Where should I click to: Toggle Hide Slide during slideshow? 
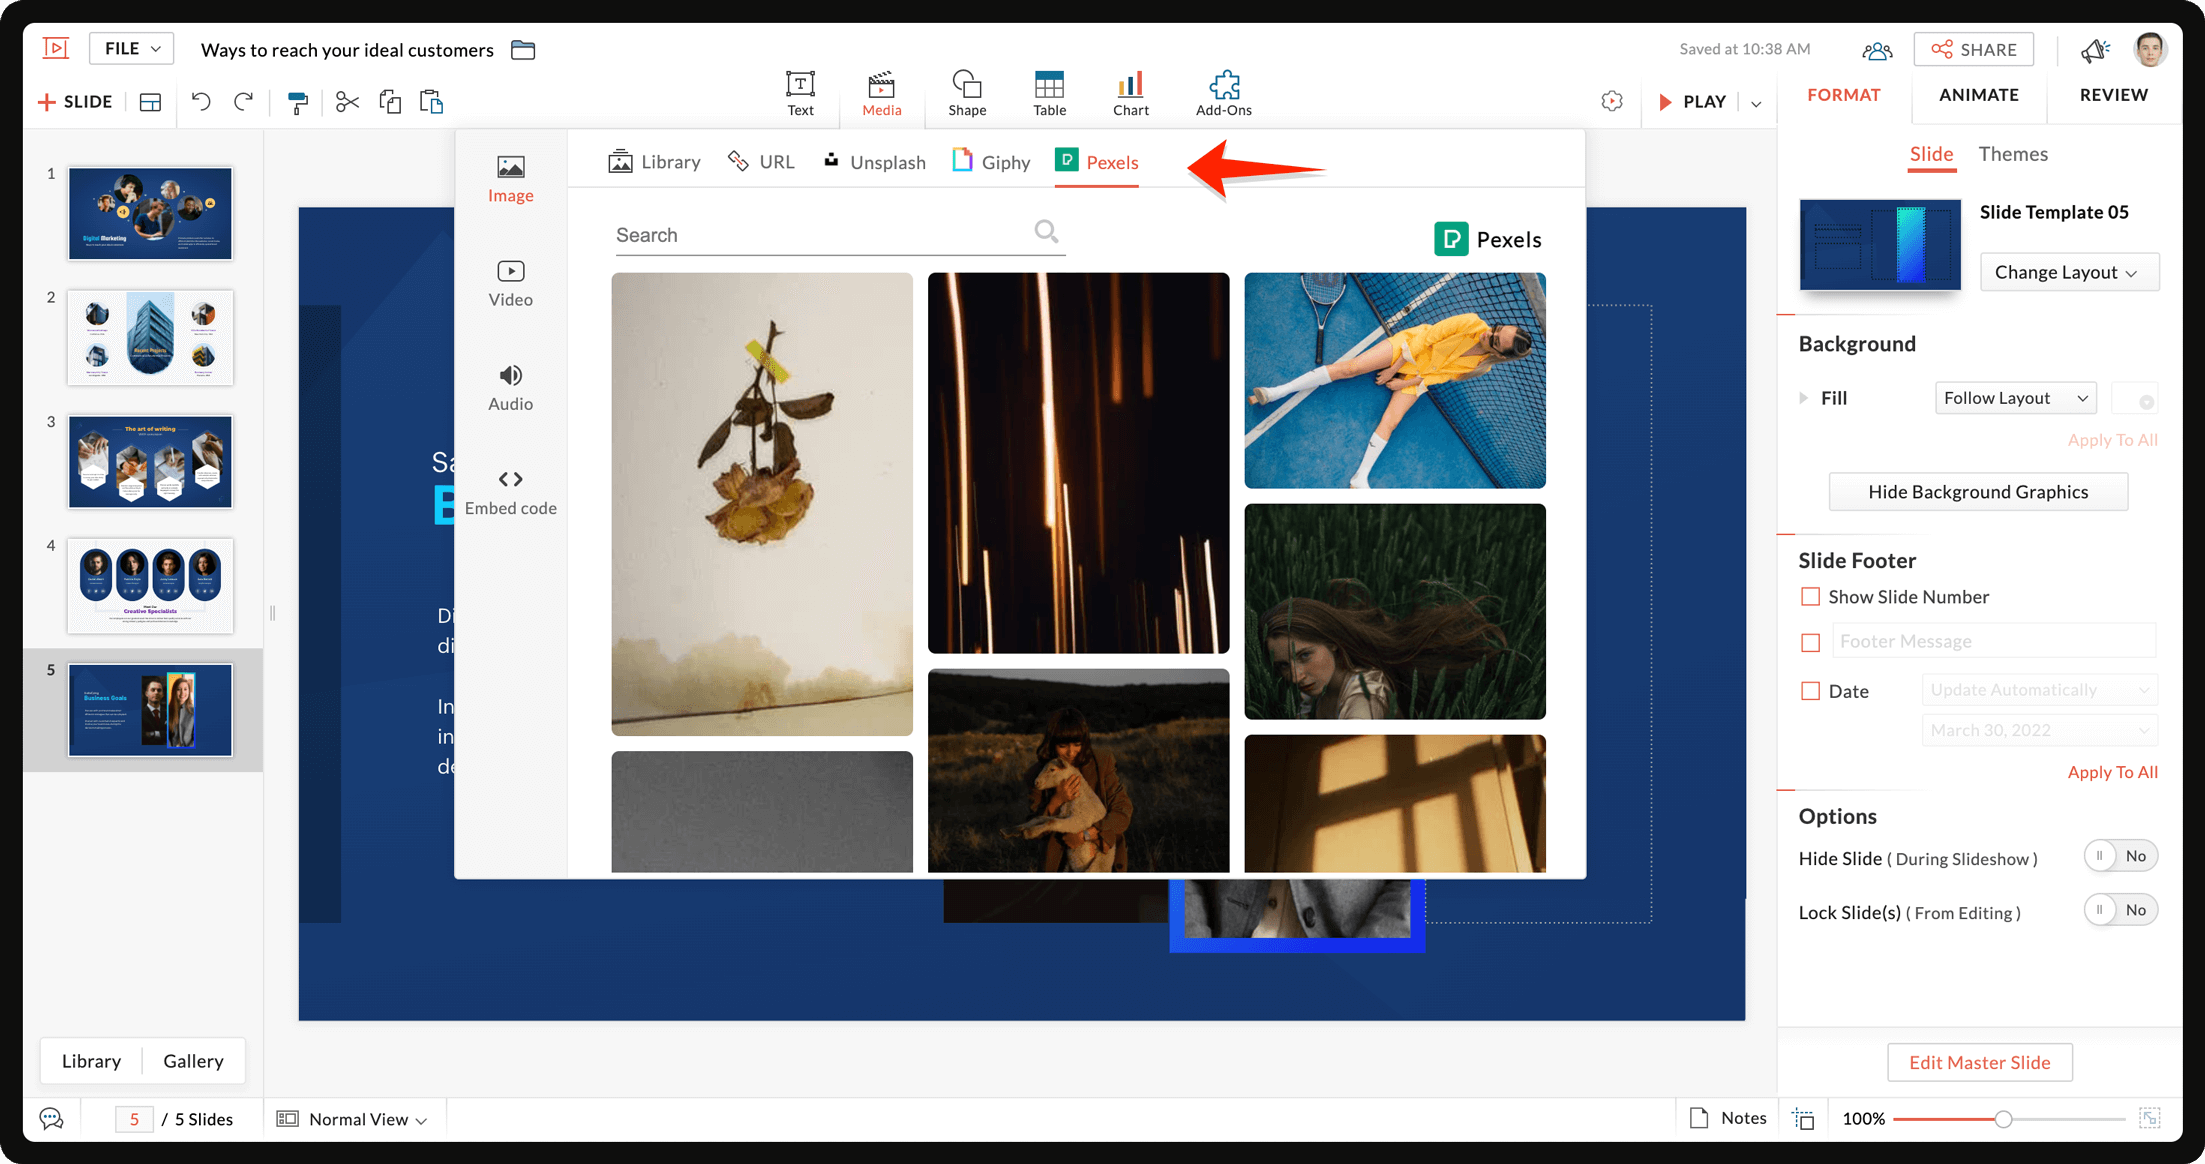[2120, 856]
